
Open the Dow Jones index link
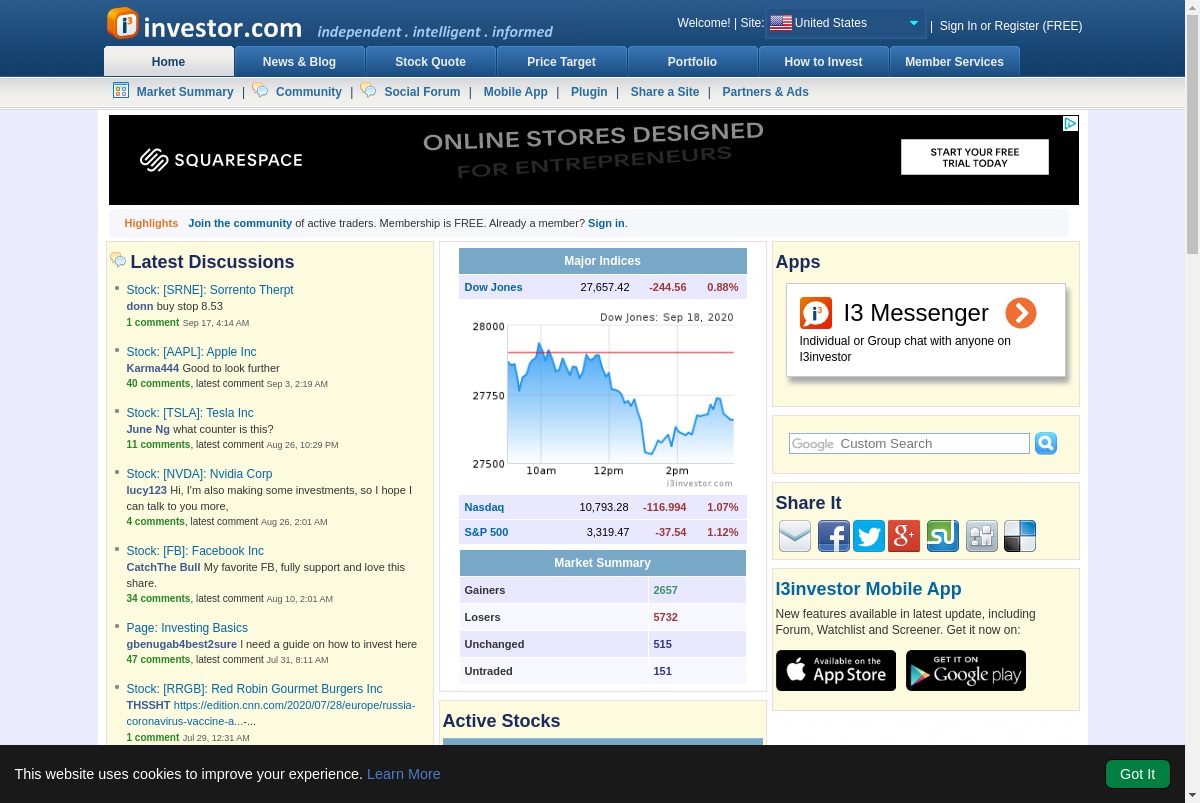click(x=493, y=287)
